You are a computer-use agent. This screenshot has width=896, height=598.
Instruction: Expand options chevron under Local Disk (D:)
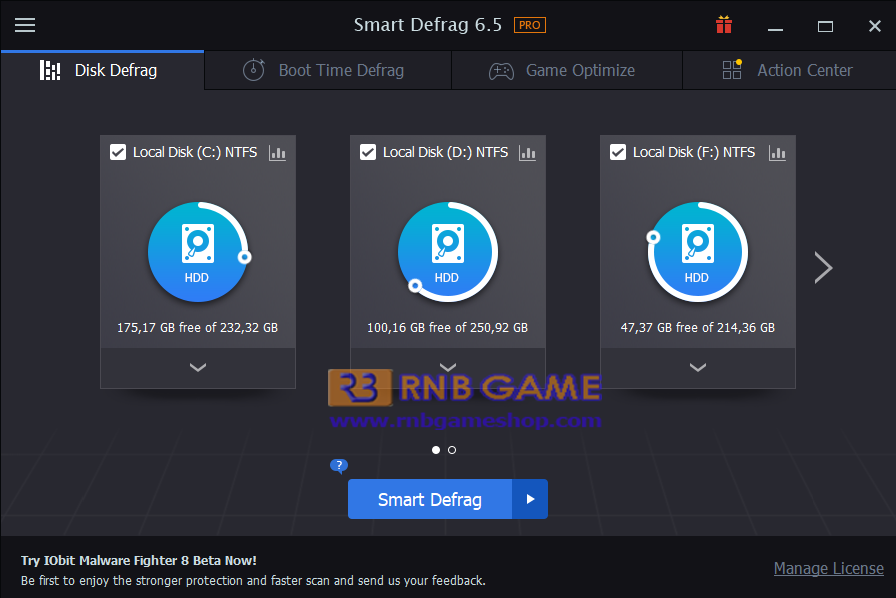coord(448,366)
